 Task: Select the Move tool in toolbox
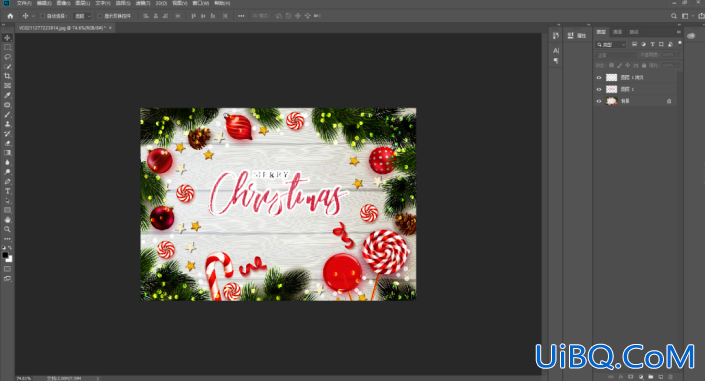[7, 38]
